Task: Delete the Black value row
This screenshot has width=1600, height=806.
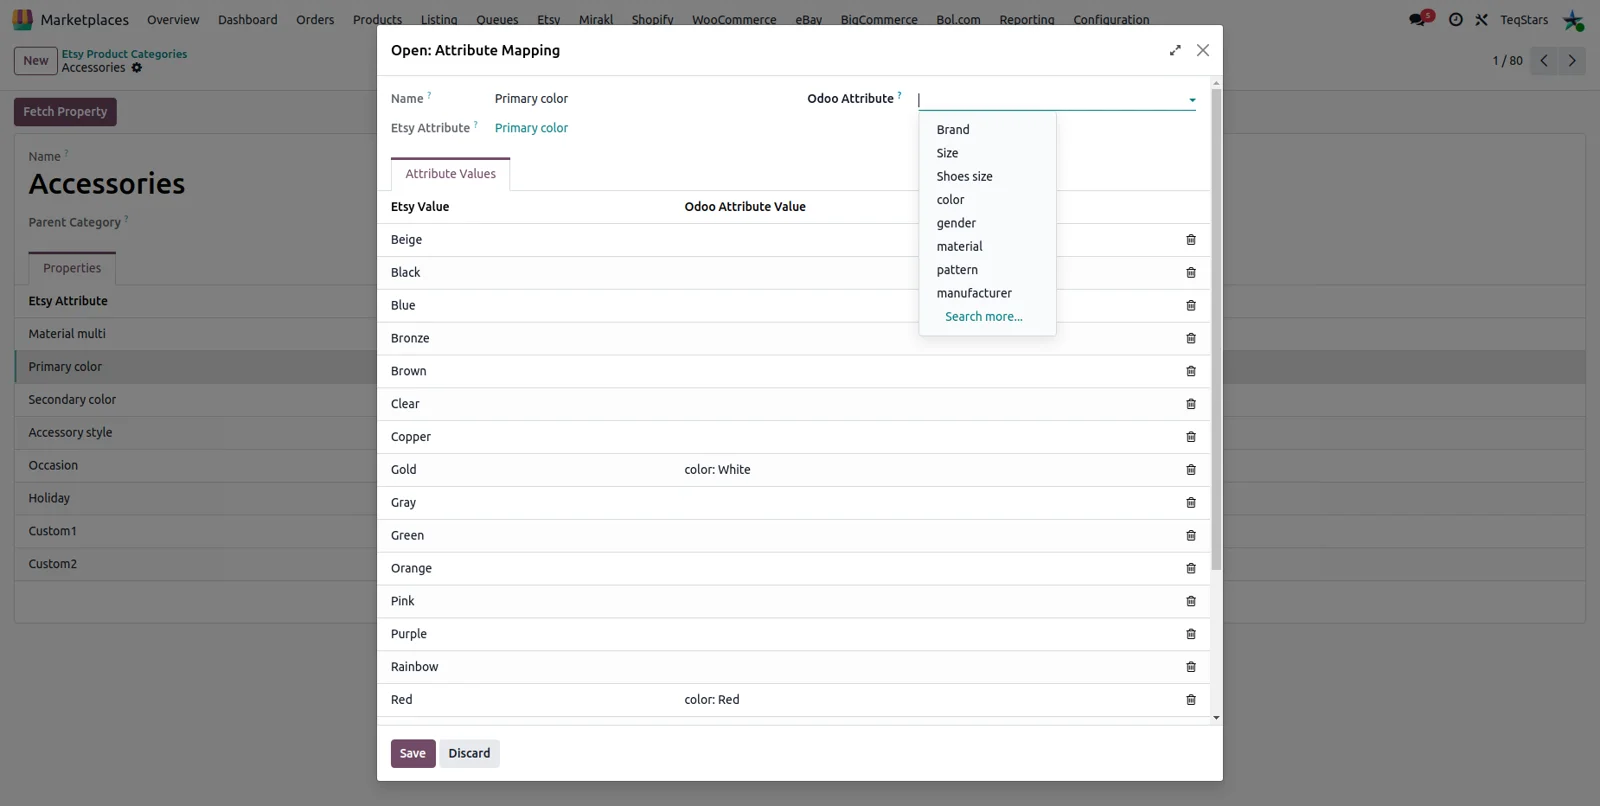Action: click(x=1190, y=273)
